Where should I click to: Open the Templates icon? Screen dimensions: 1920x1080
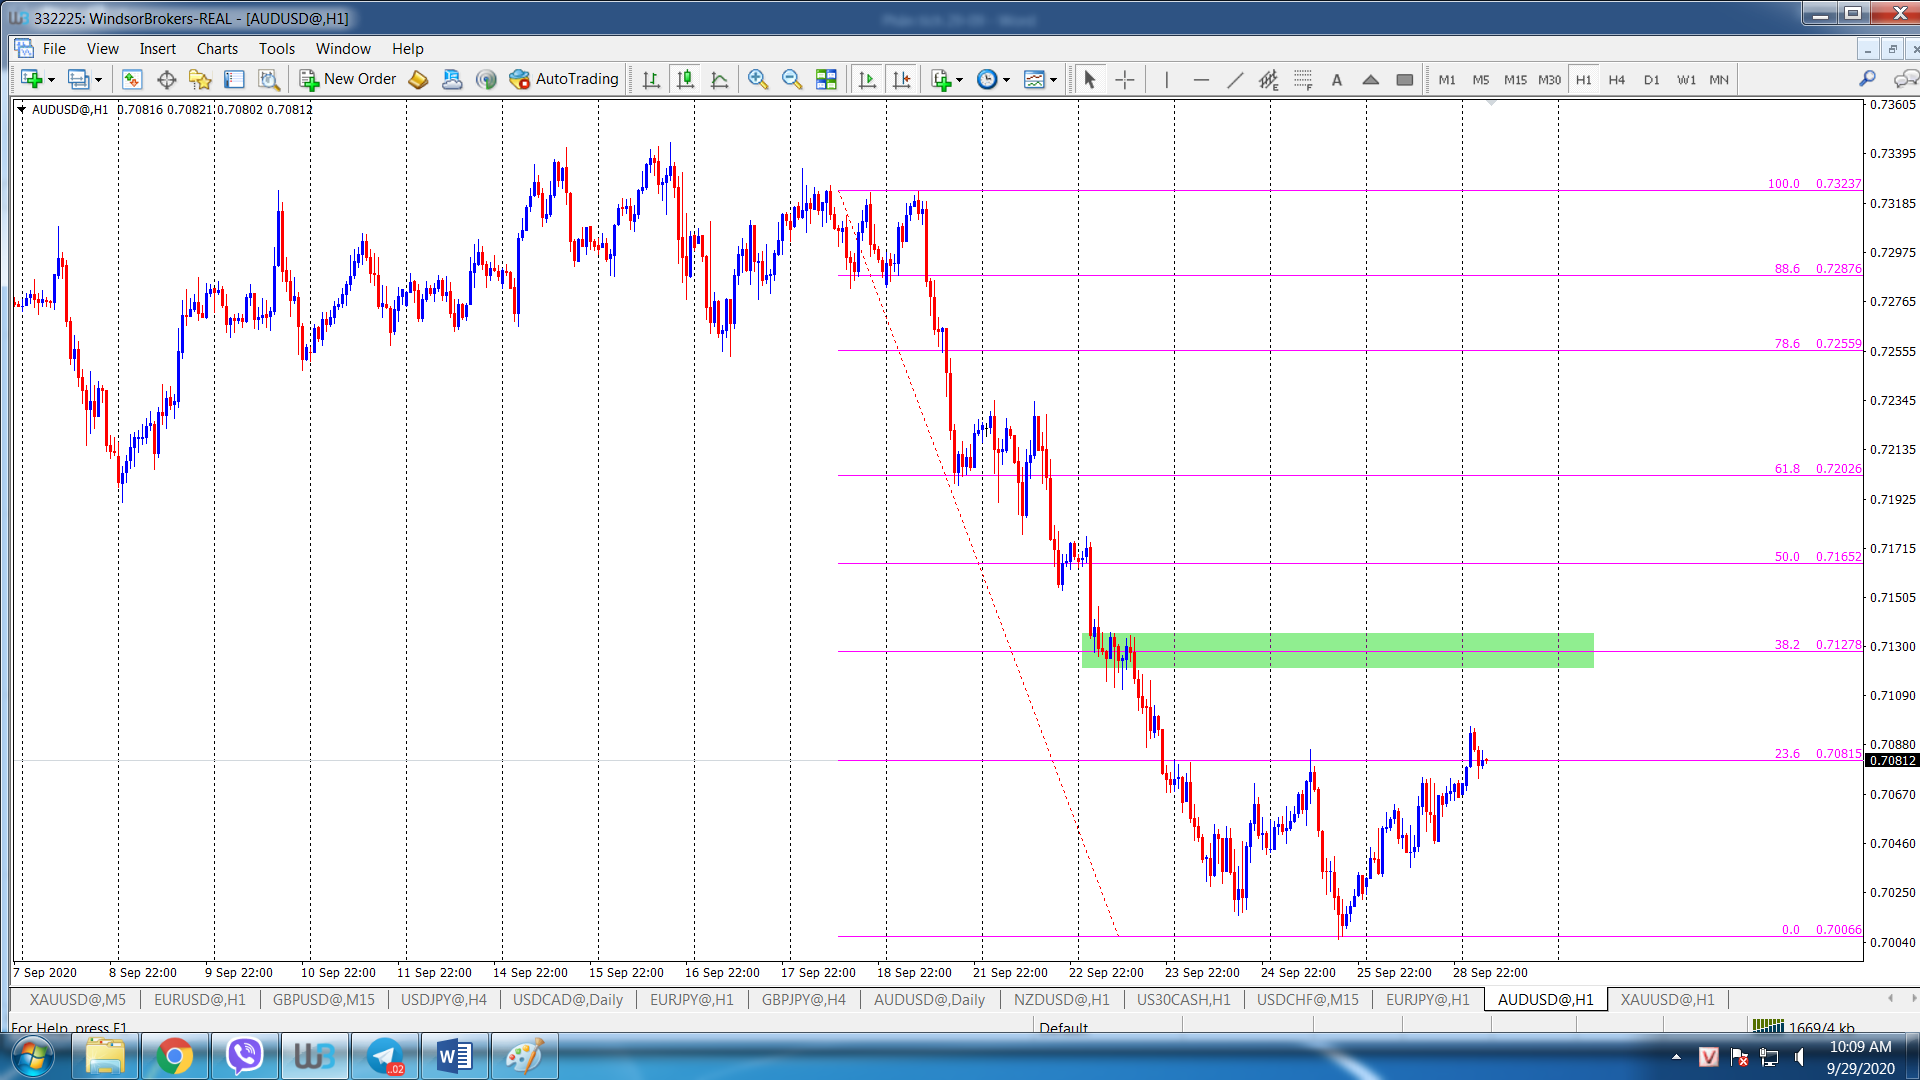1034,79
